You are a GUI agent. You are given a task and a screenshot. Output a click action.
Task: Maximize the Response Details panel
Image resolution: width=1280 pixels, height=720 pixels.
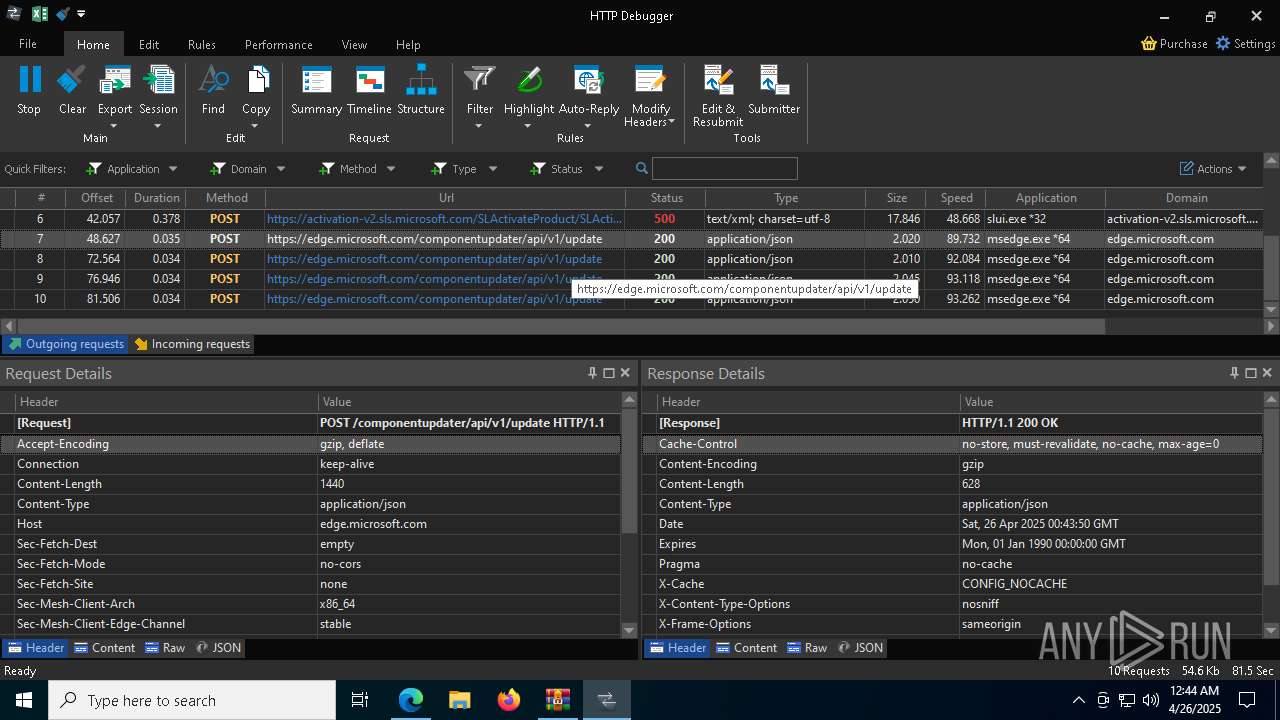(1250, 373)
